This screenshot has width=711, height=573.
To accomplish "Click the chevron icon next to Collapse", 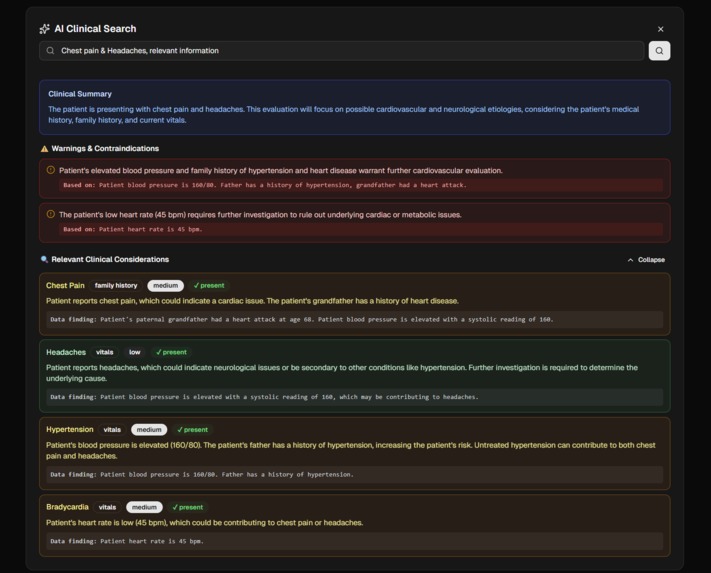I will click(630, 260).
